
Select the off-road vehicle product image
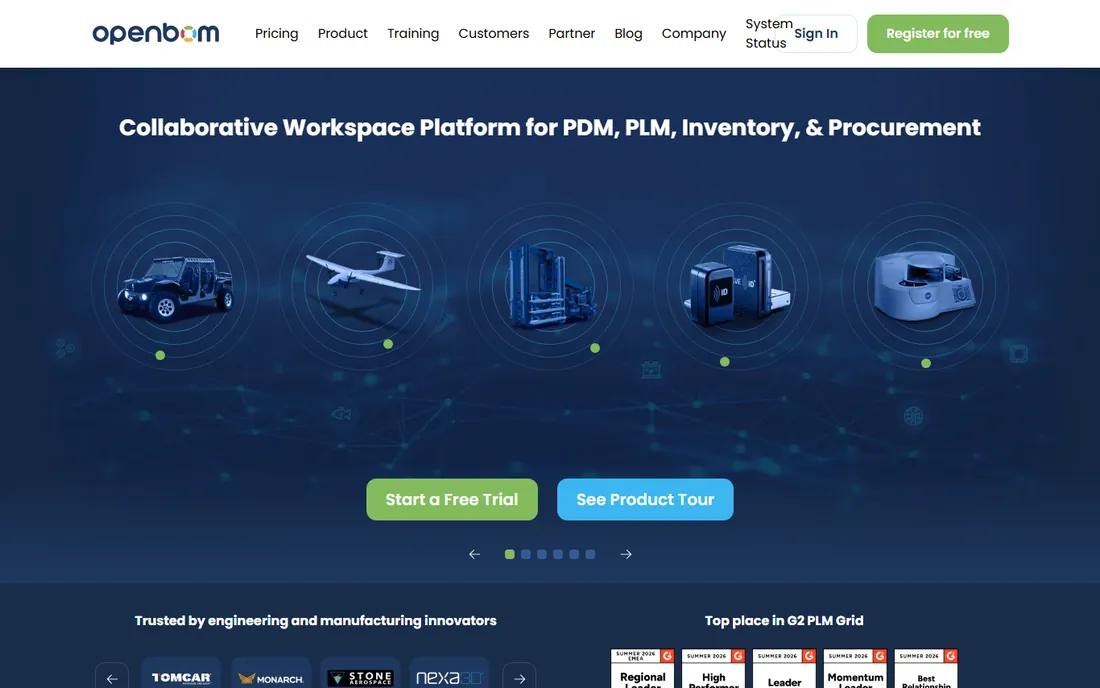(175, 286)
